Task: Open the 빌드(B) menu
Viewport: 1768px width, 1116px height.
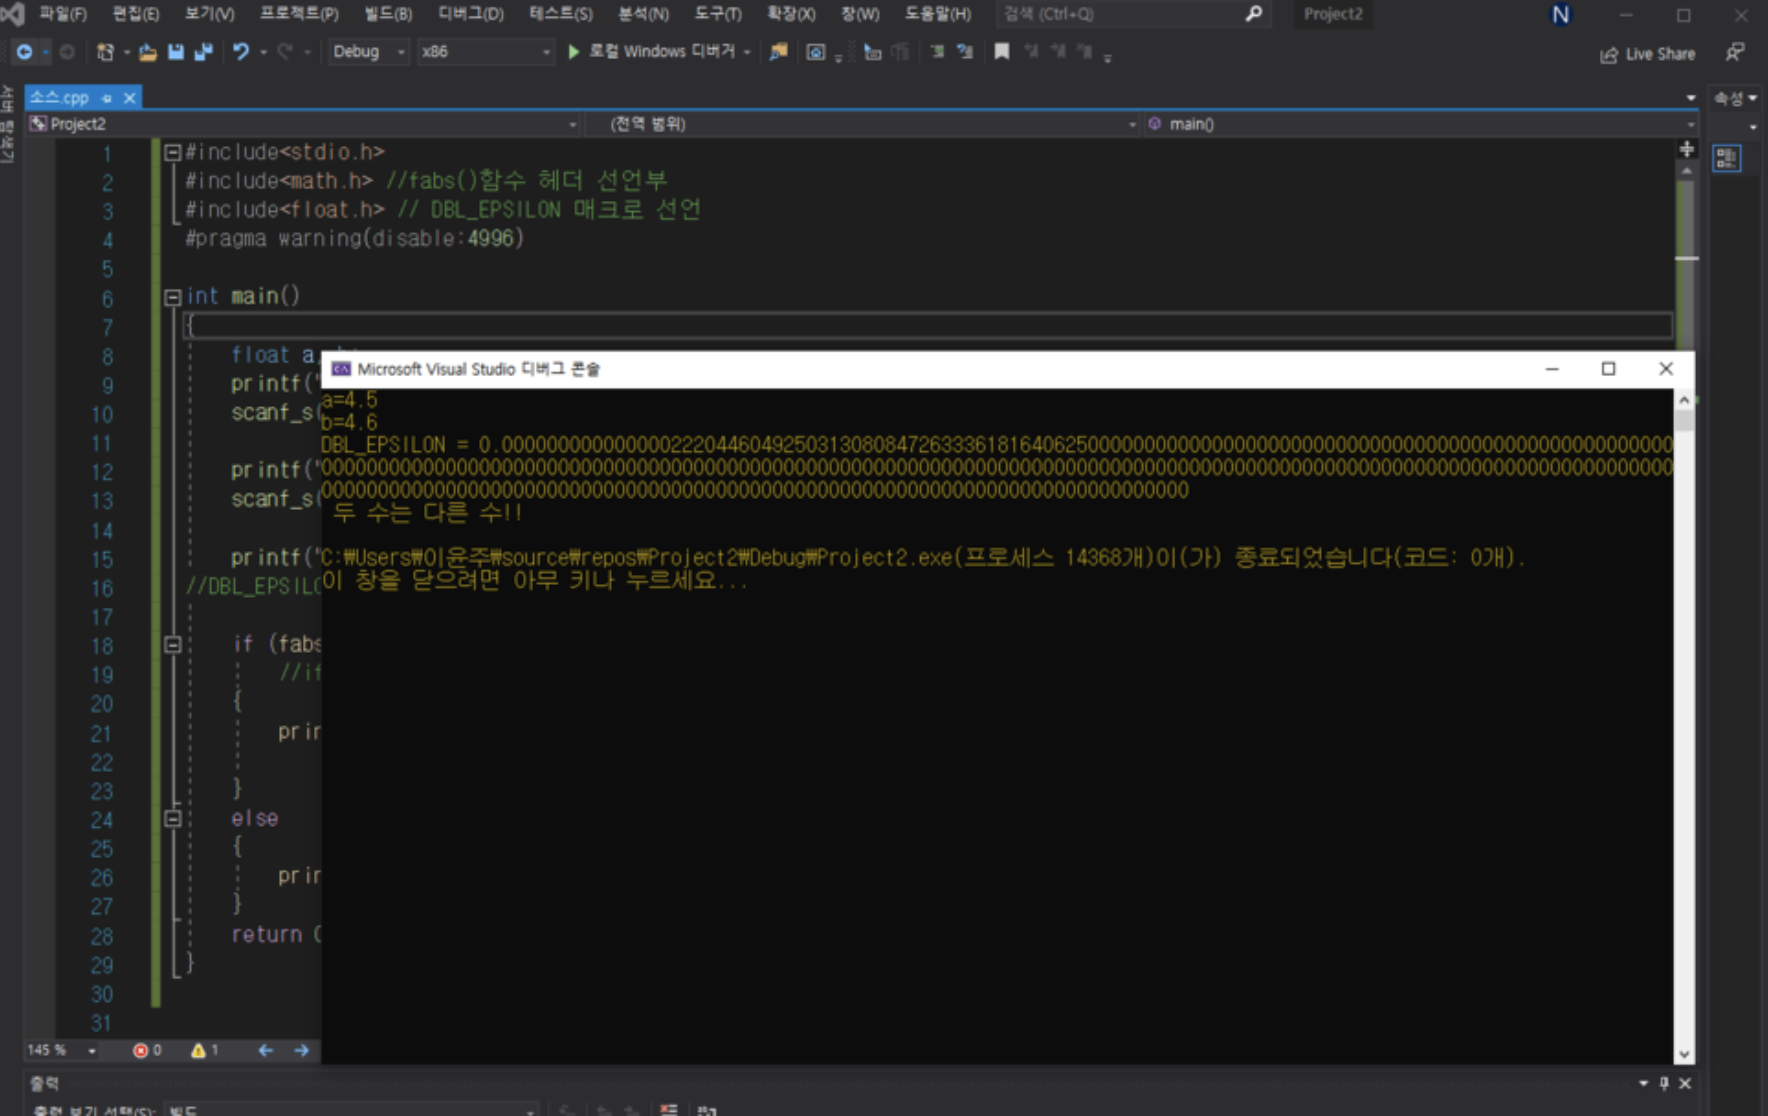Action: click(x=388, y=14)
